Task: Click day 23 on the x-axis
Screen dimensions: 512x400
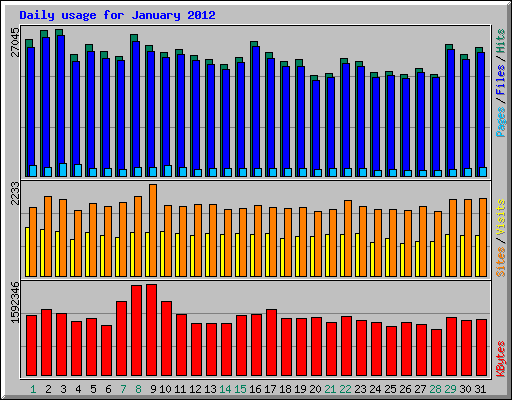Action: point(360,389)
